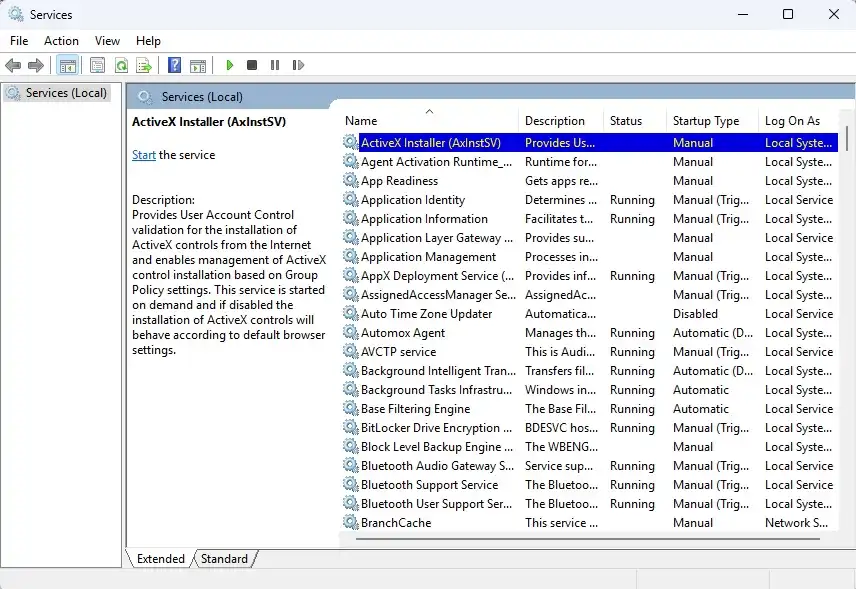Click the Export List toolbar icon
The image size is (856, 589).
[x=144, y=65]
